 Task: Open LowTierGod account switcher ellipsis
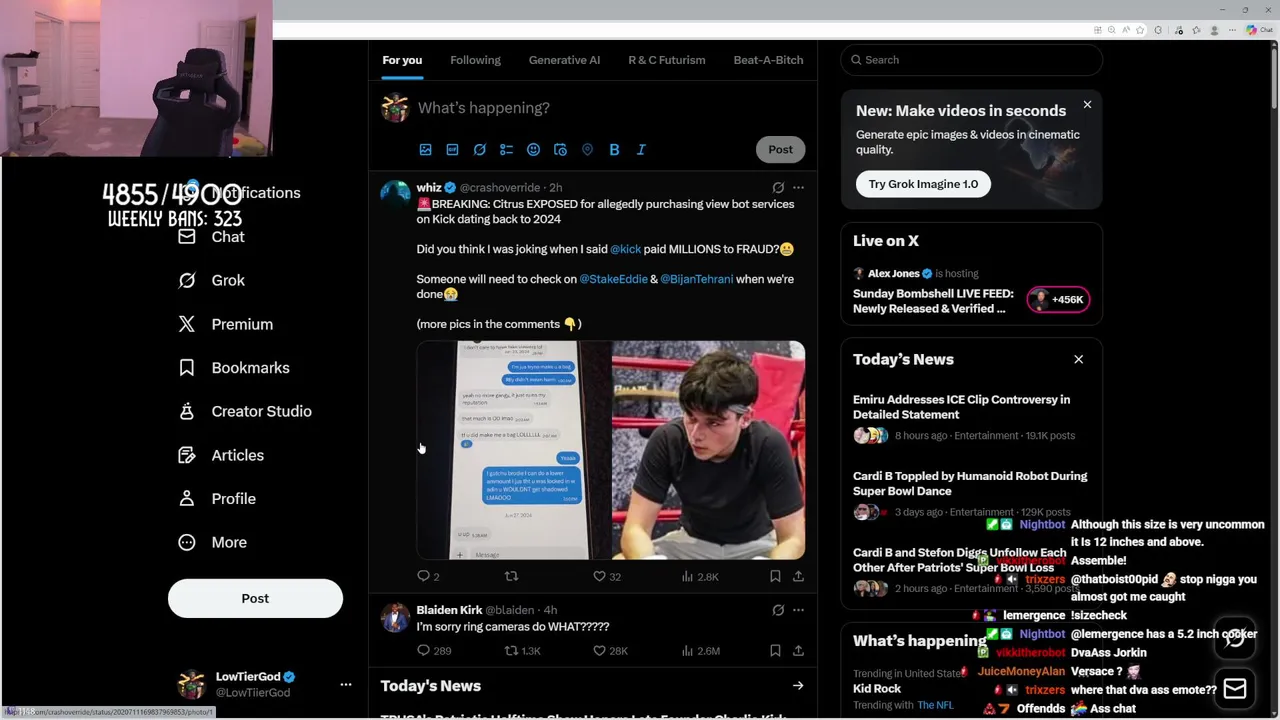pos(346,684)
